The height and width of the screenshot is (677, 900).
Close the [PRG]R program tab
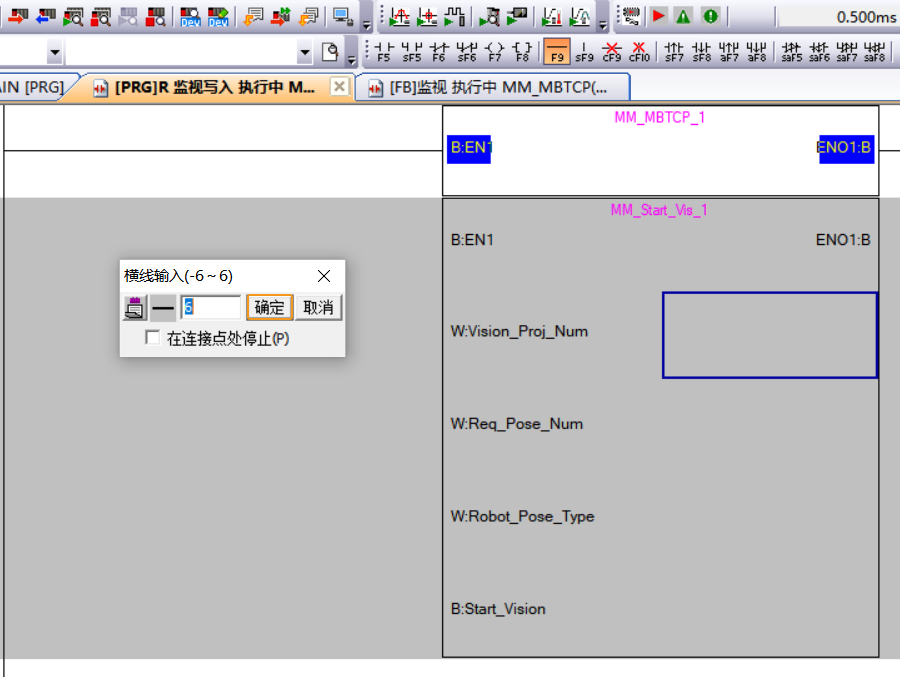pyautogui.click(x=339, y=87)
